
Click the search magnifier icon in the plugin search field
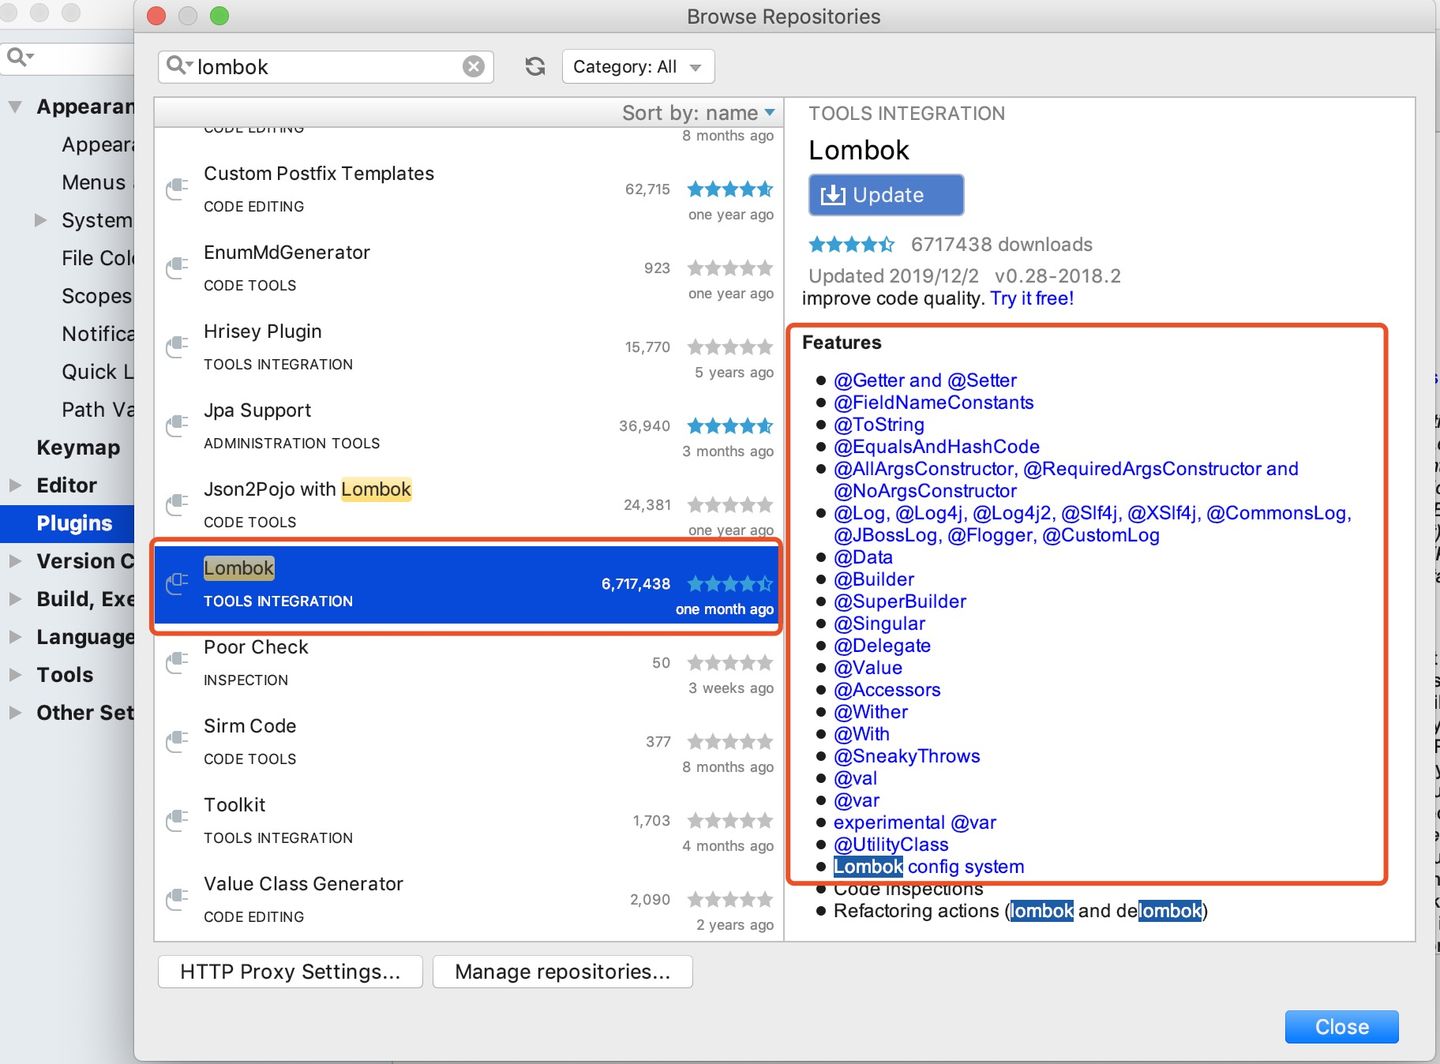pos(179,66)
